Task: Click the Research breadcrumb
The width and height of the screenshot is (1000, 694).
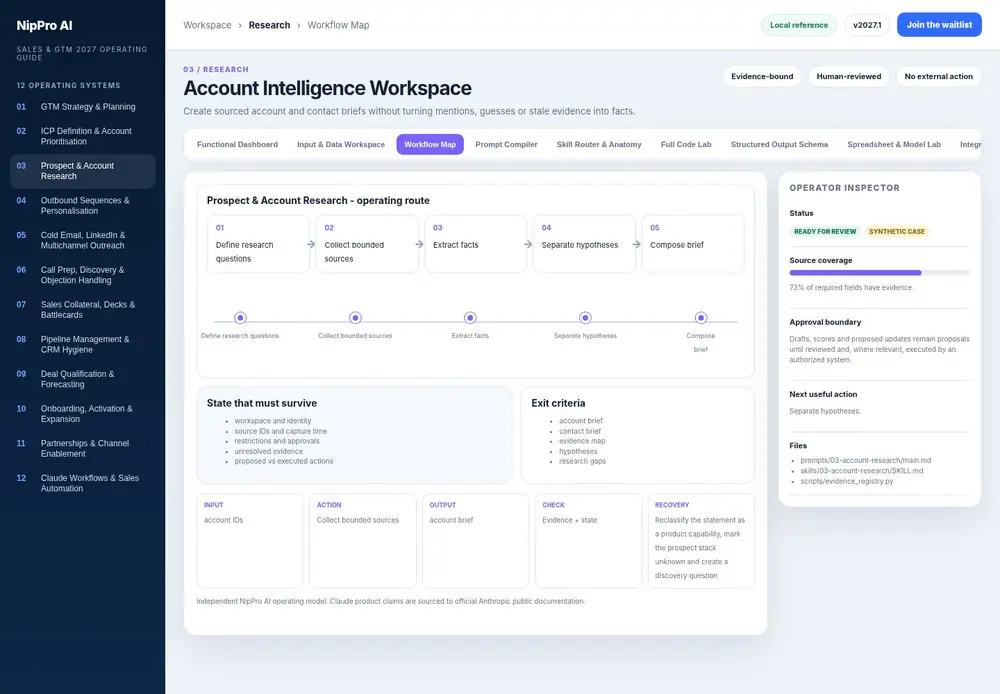Action: [269, 26]
